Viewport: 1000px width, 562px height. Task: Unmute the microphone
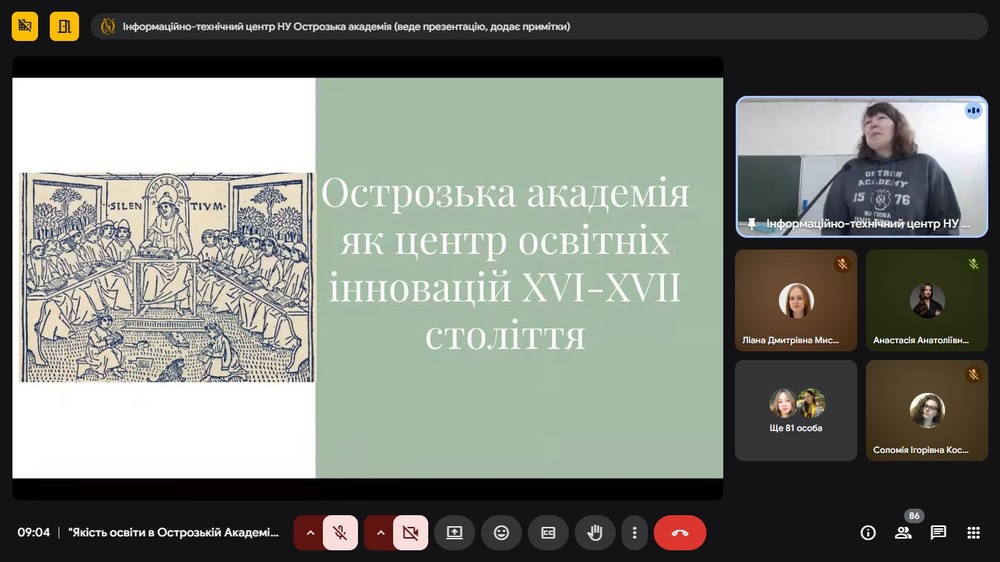point(340,533)
